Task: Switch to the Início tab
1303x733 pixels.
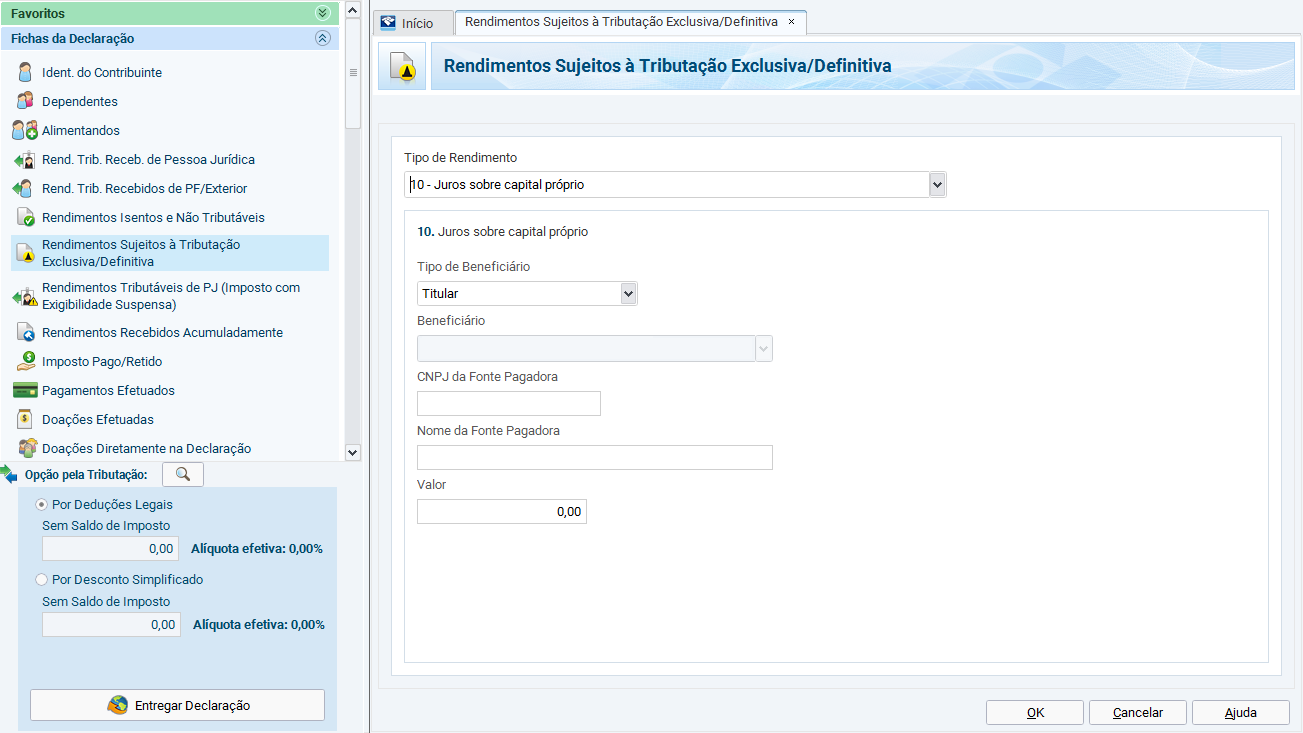Action: click(x=411, y=23)
